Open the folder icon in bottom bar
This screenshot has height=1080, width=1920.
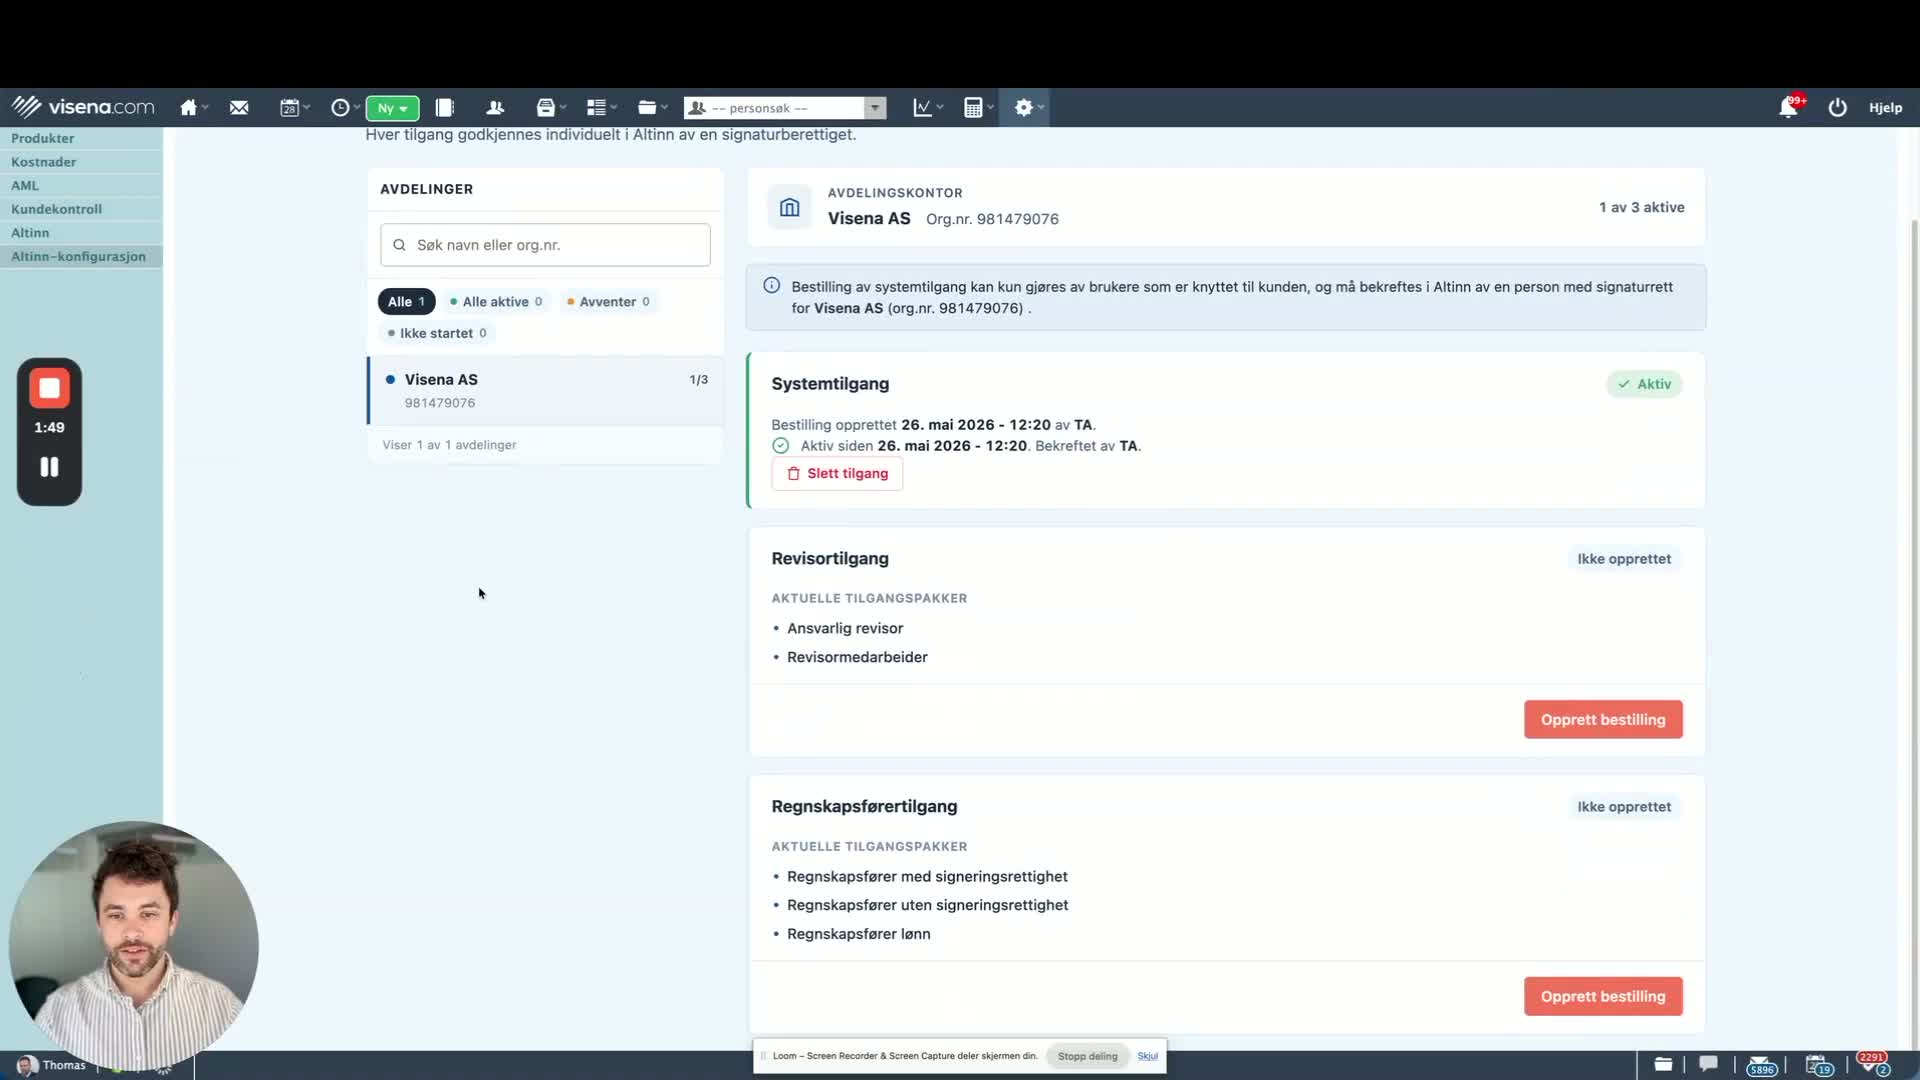click(1663, 1064)
